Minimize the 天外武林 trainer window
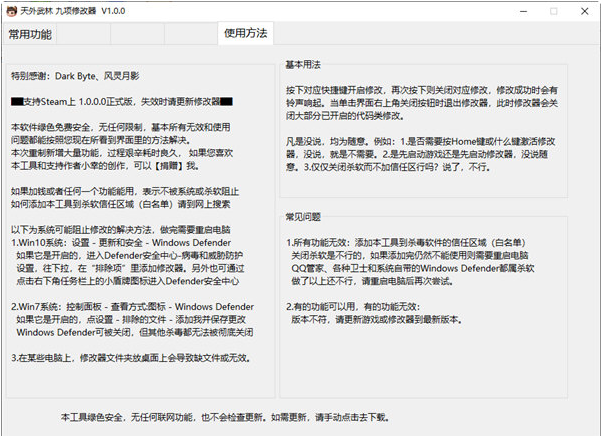Viewport: 601px width, 436px height. point(523,11)
